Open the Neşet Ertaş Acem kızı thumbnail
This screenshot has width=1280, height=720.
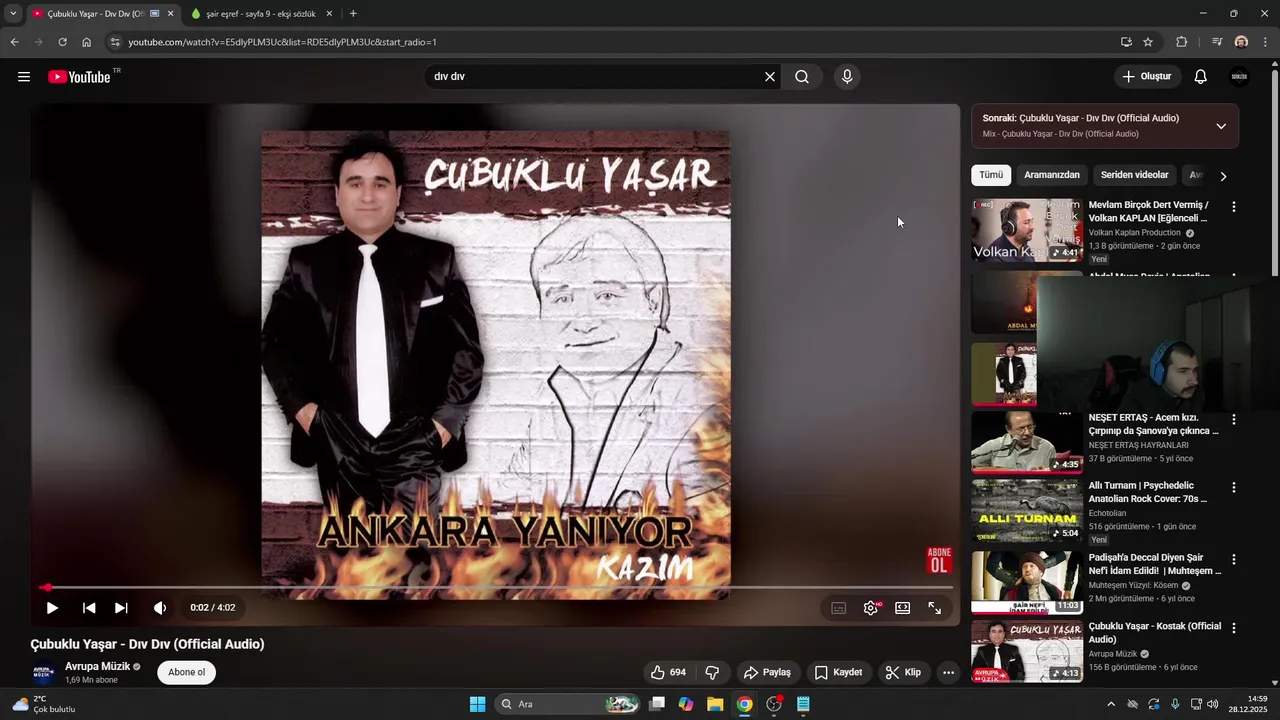1027,442
